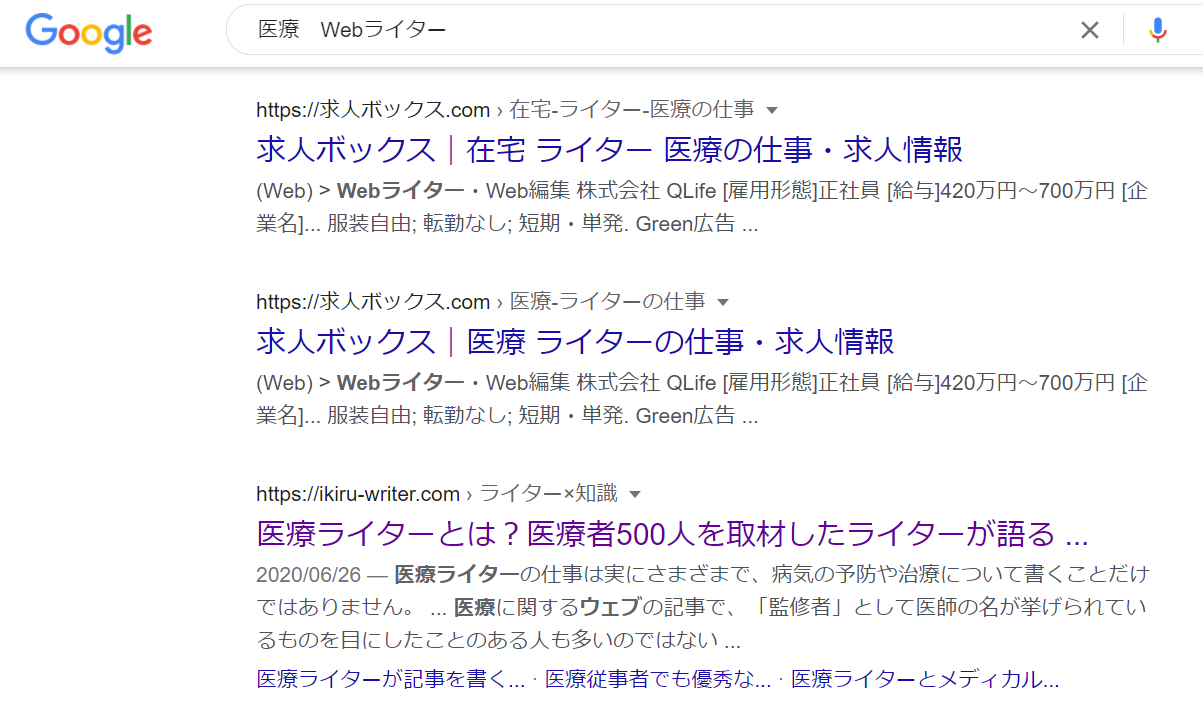
Task: Open result 求人ボックス｜在宅 ライター 医療の仕事・求人情報
Action: click(x=610, y=150)
